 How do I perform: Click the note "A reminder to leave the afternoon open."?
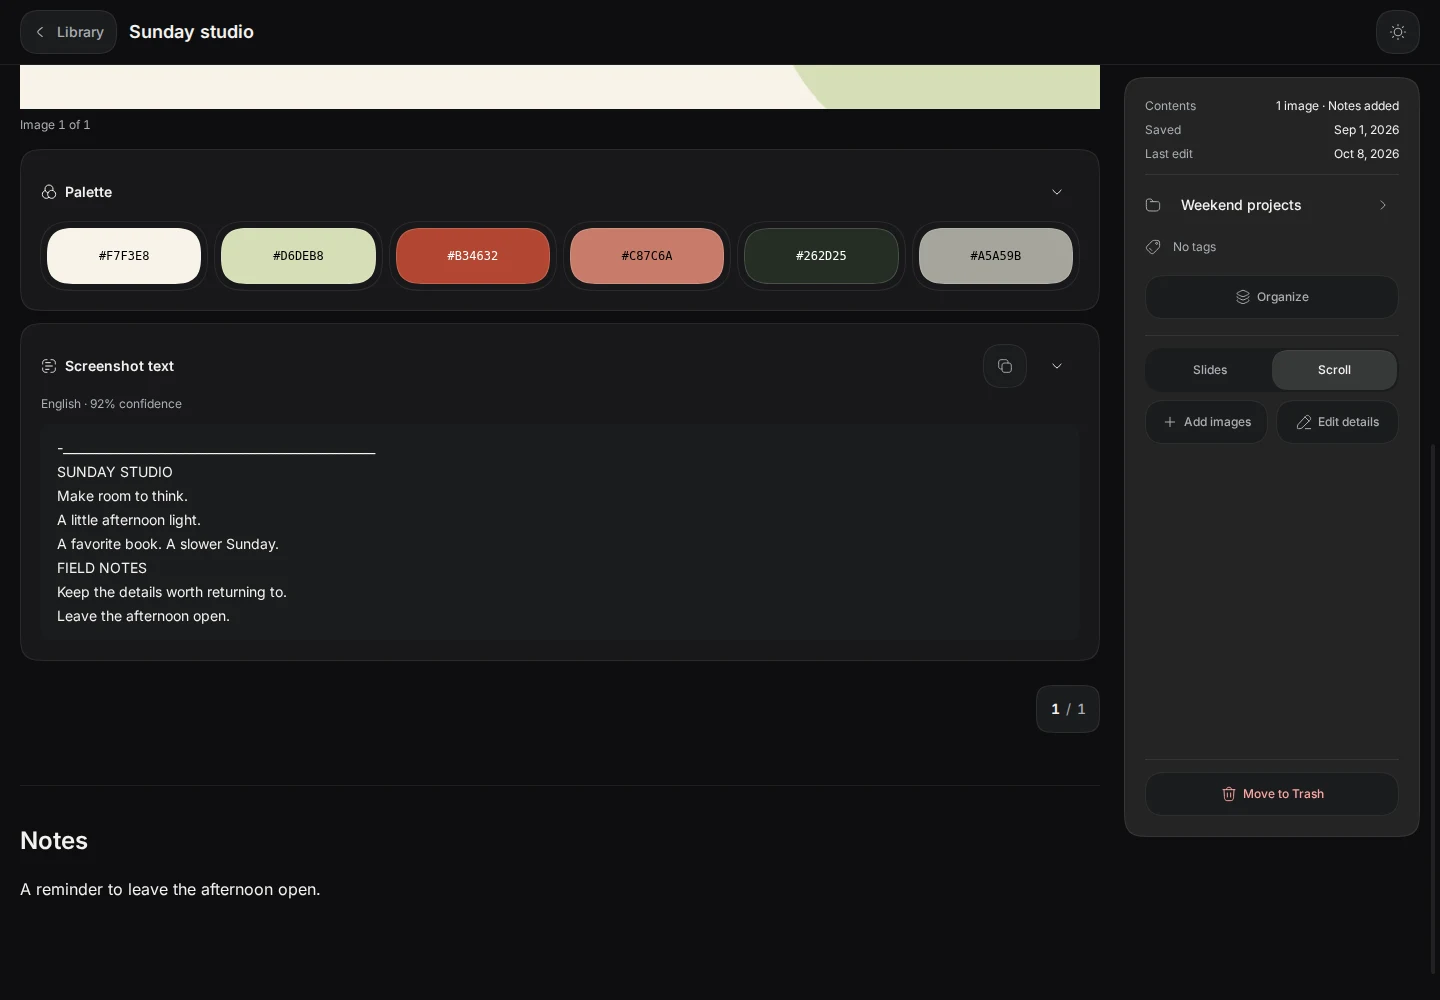click(x=170, y=890)
